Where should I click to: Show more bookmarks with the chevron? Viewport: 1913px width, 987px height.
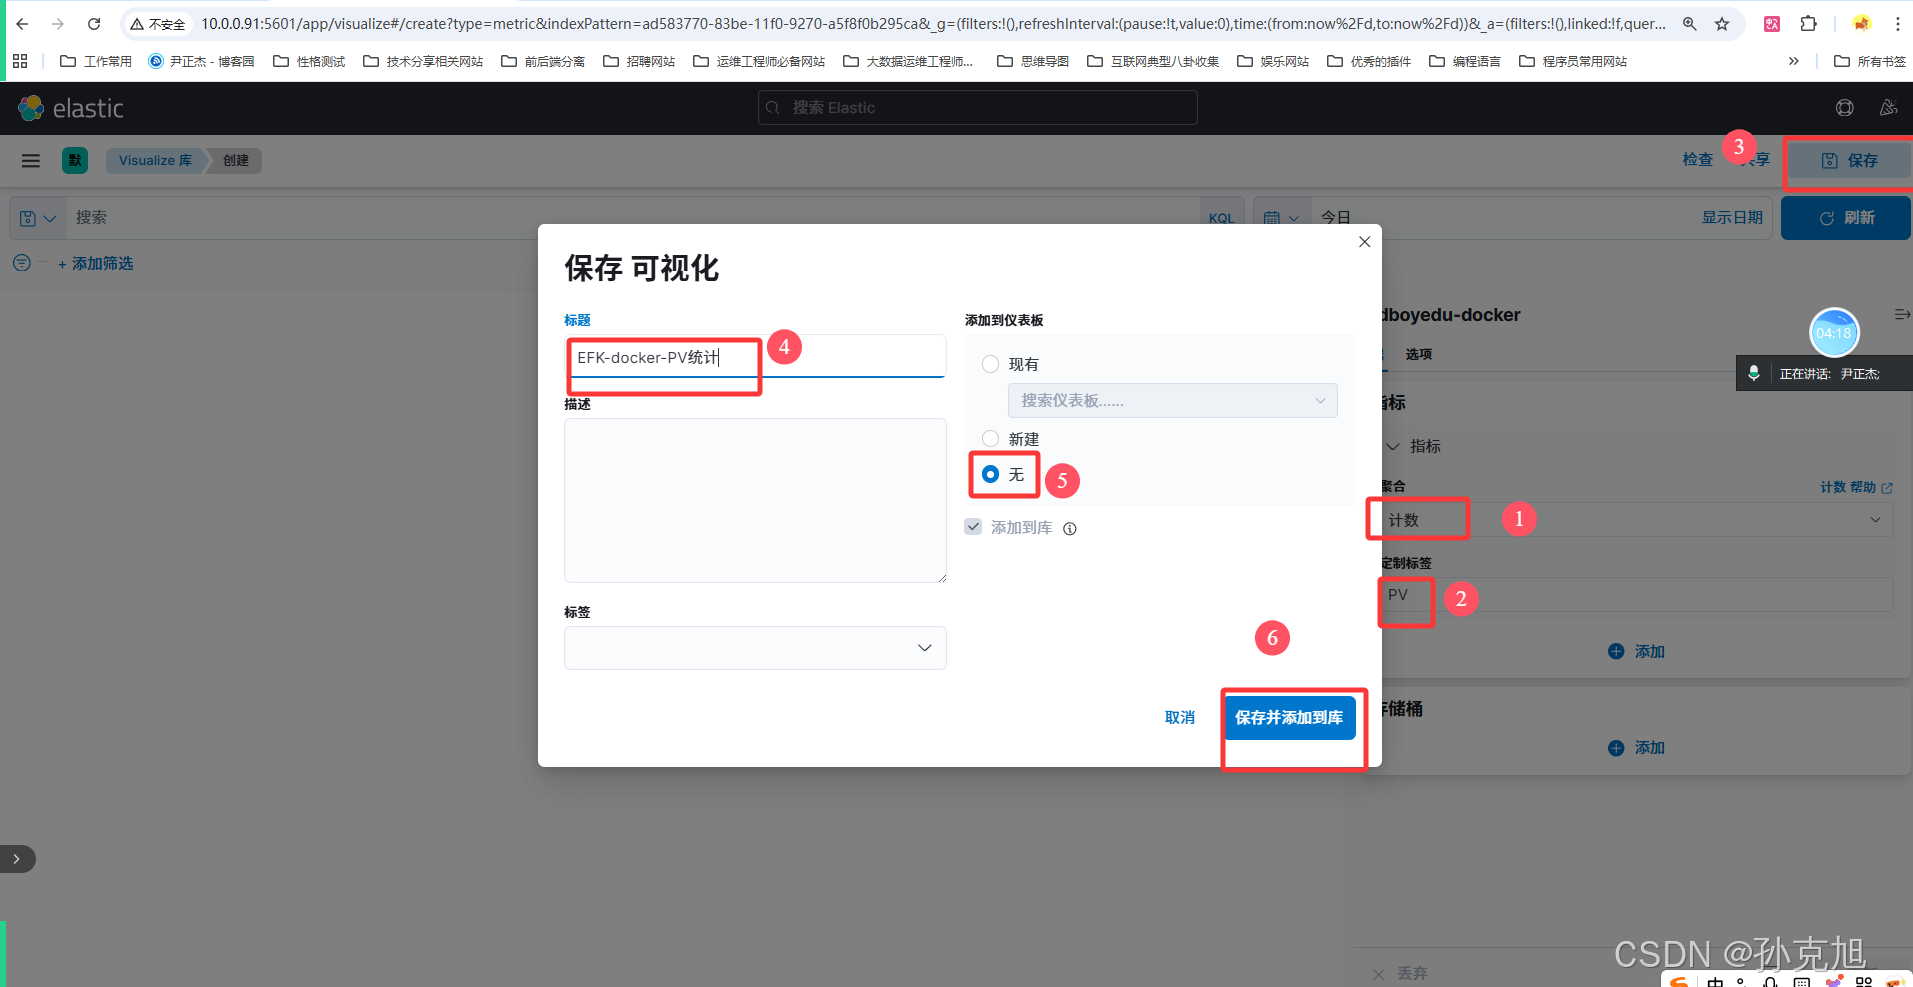tap(1794, 61)
